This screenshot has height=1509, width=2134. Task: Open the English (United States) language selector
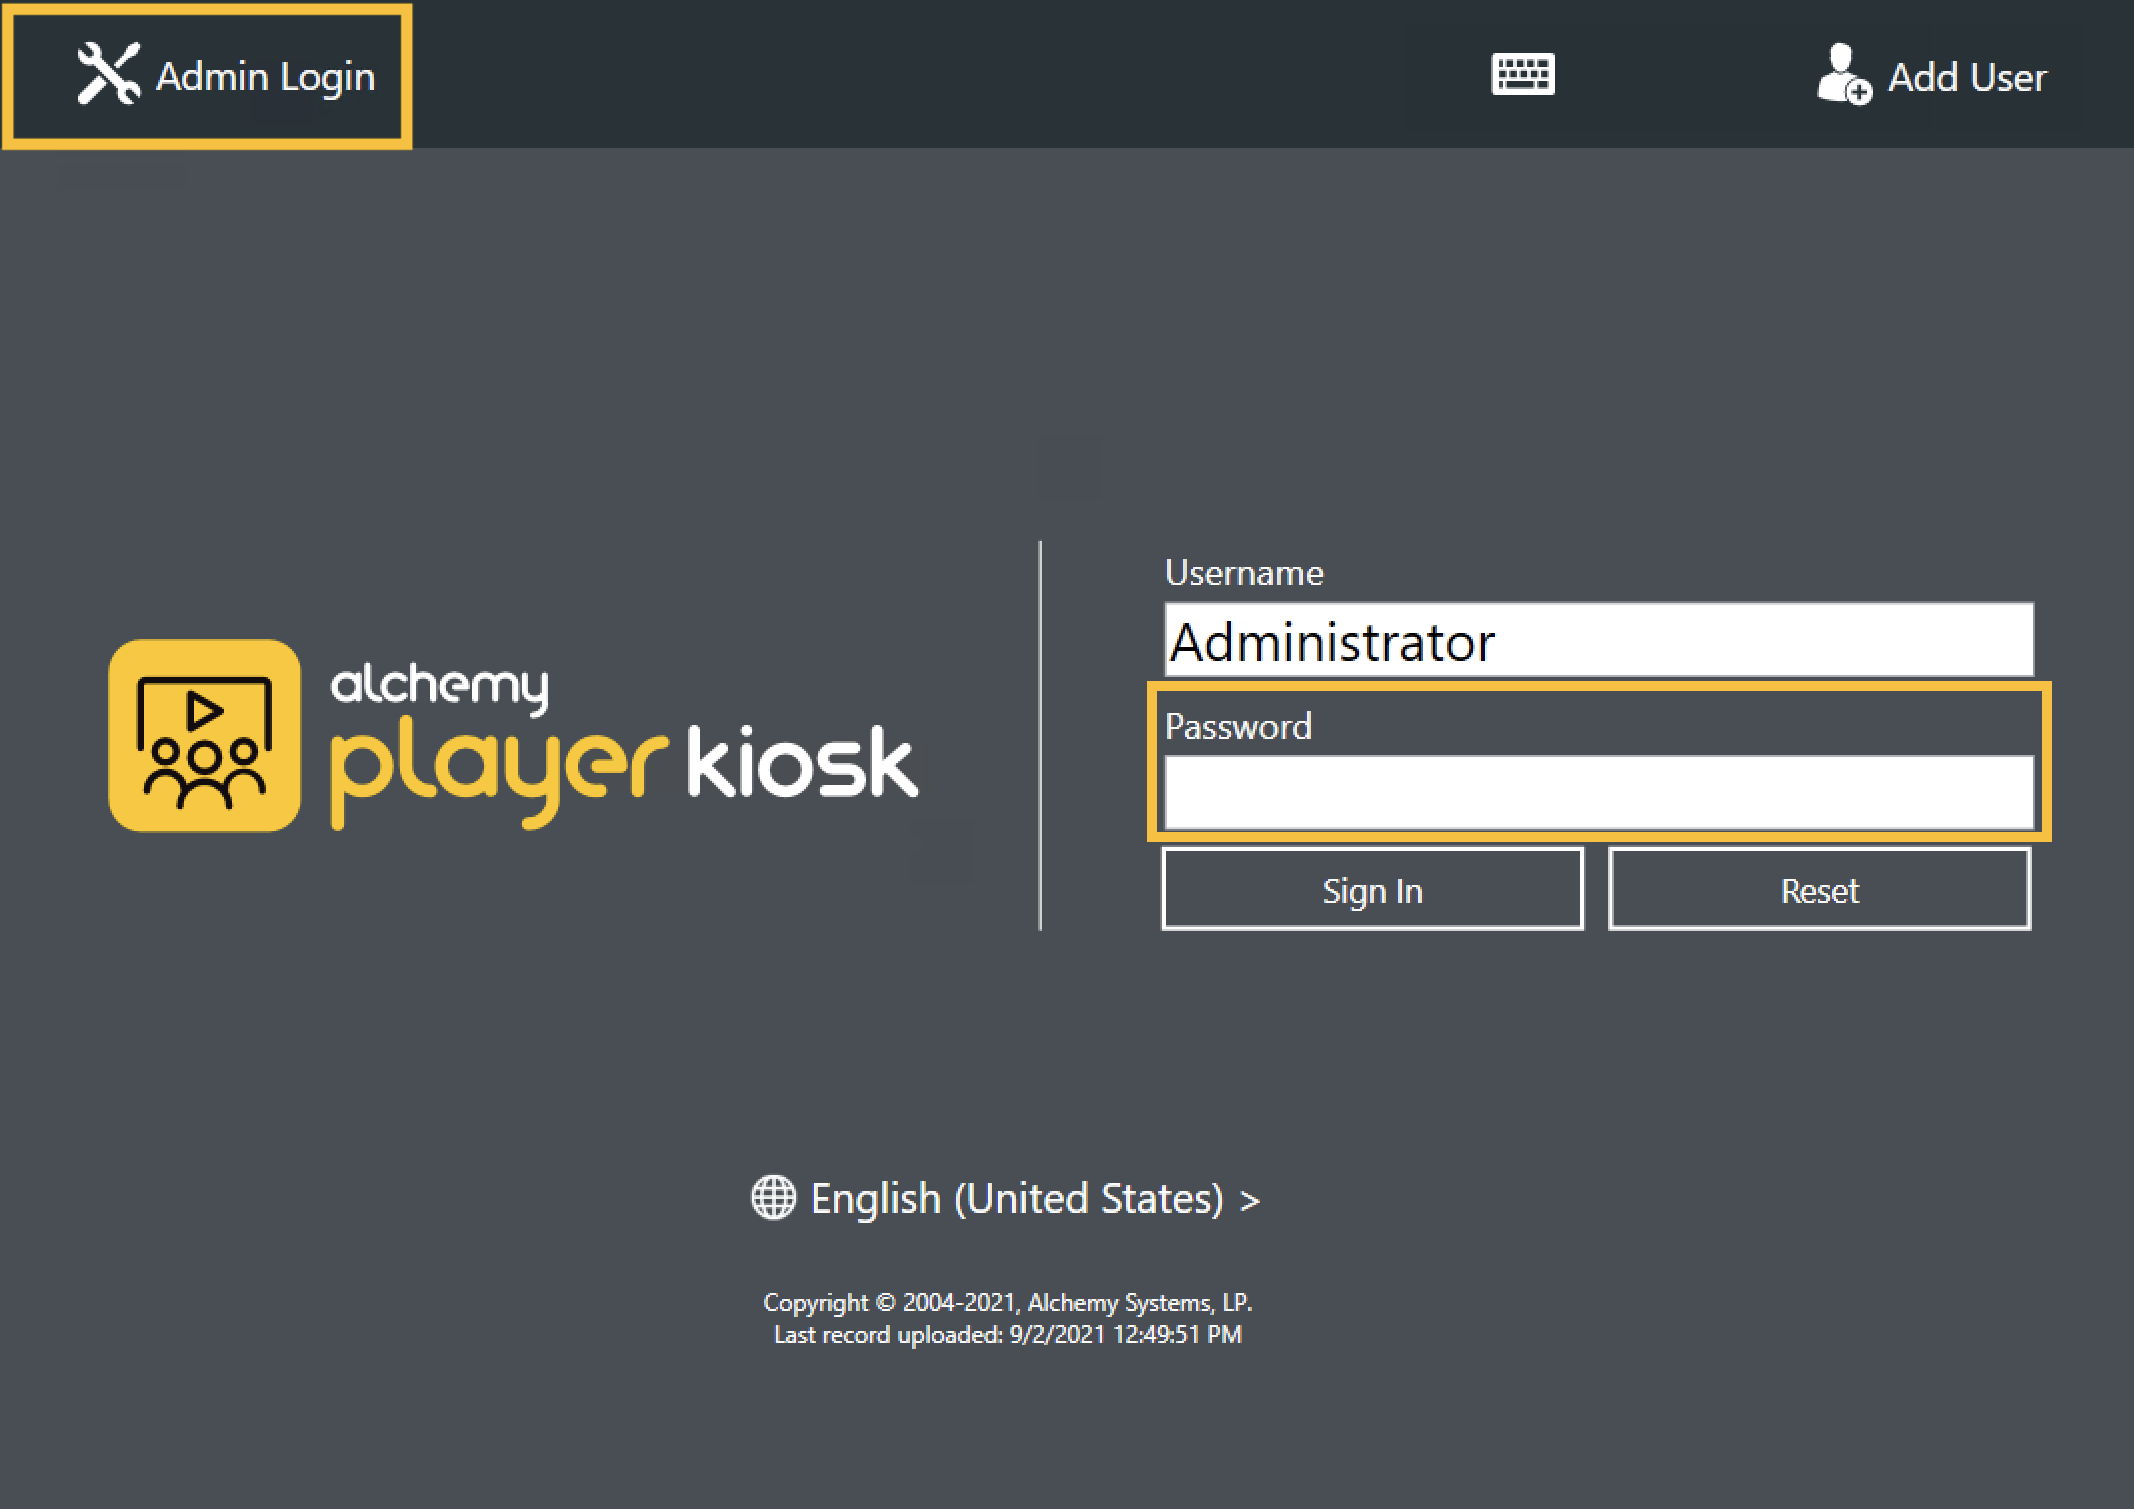tap(1016, 1198)
